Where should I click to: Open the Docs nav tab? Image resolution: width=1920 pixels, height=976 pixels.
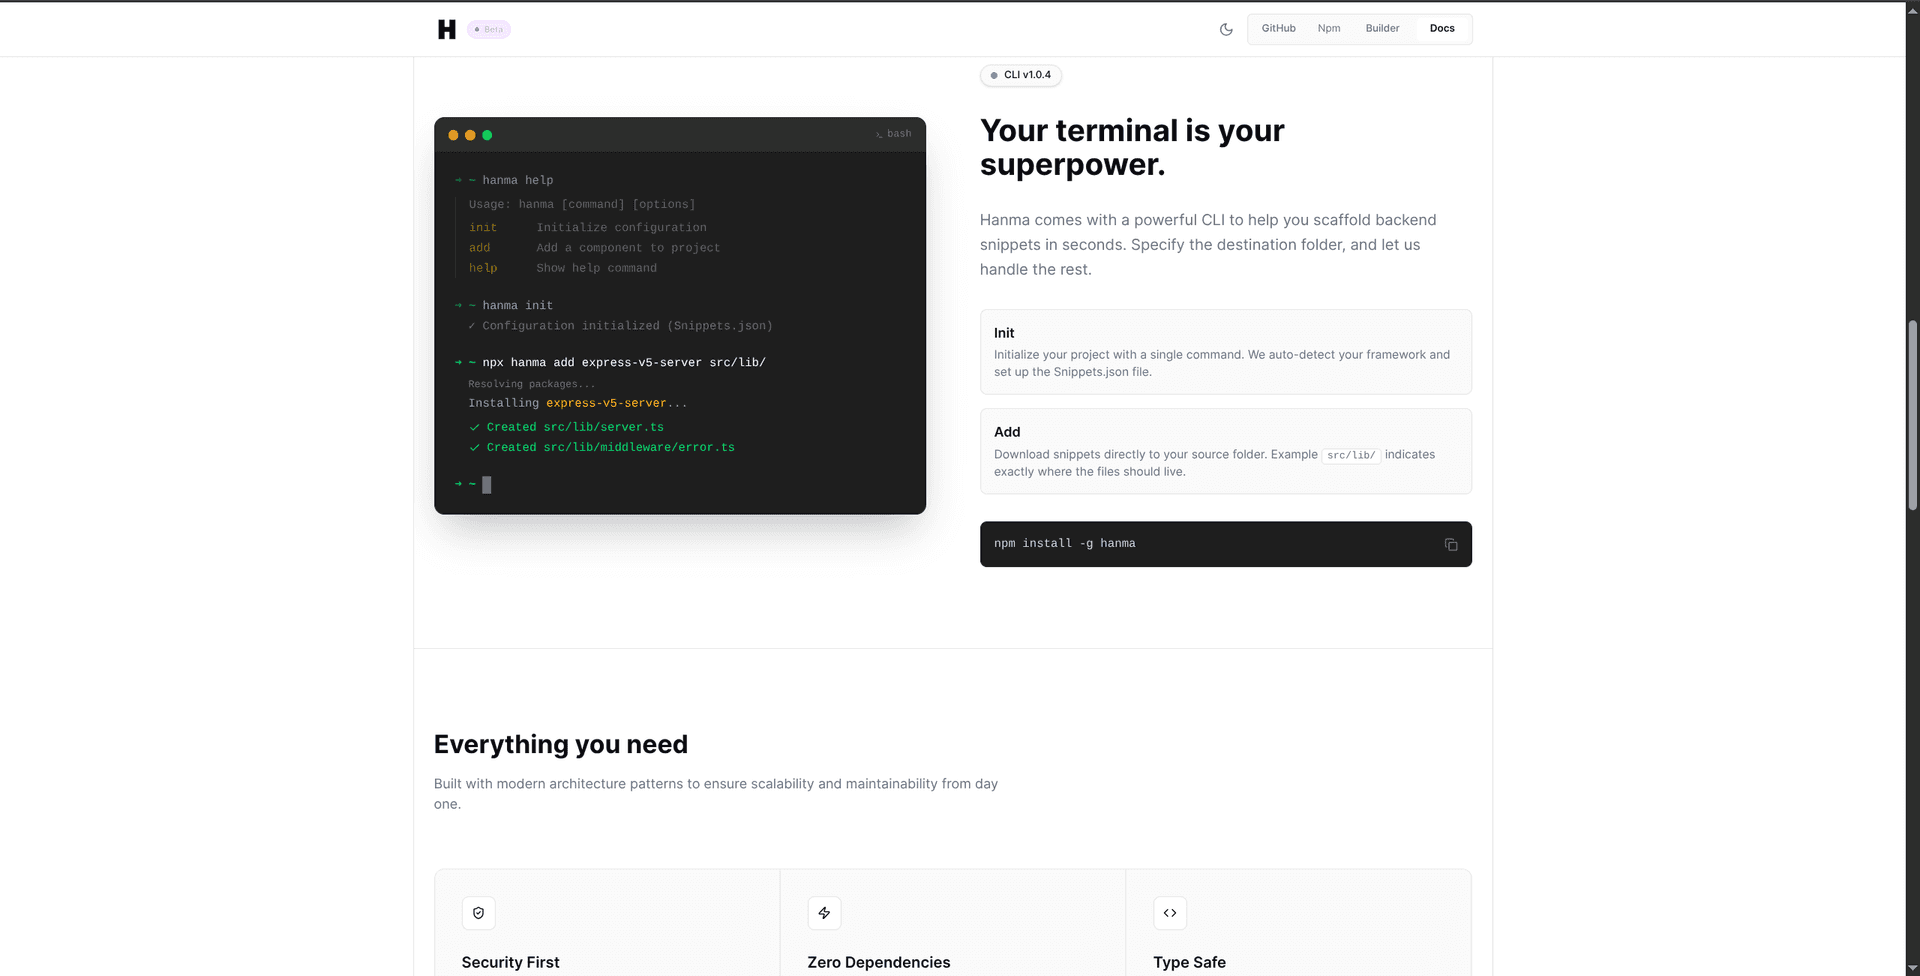pyautogui.click(x=1442, y=28)
